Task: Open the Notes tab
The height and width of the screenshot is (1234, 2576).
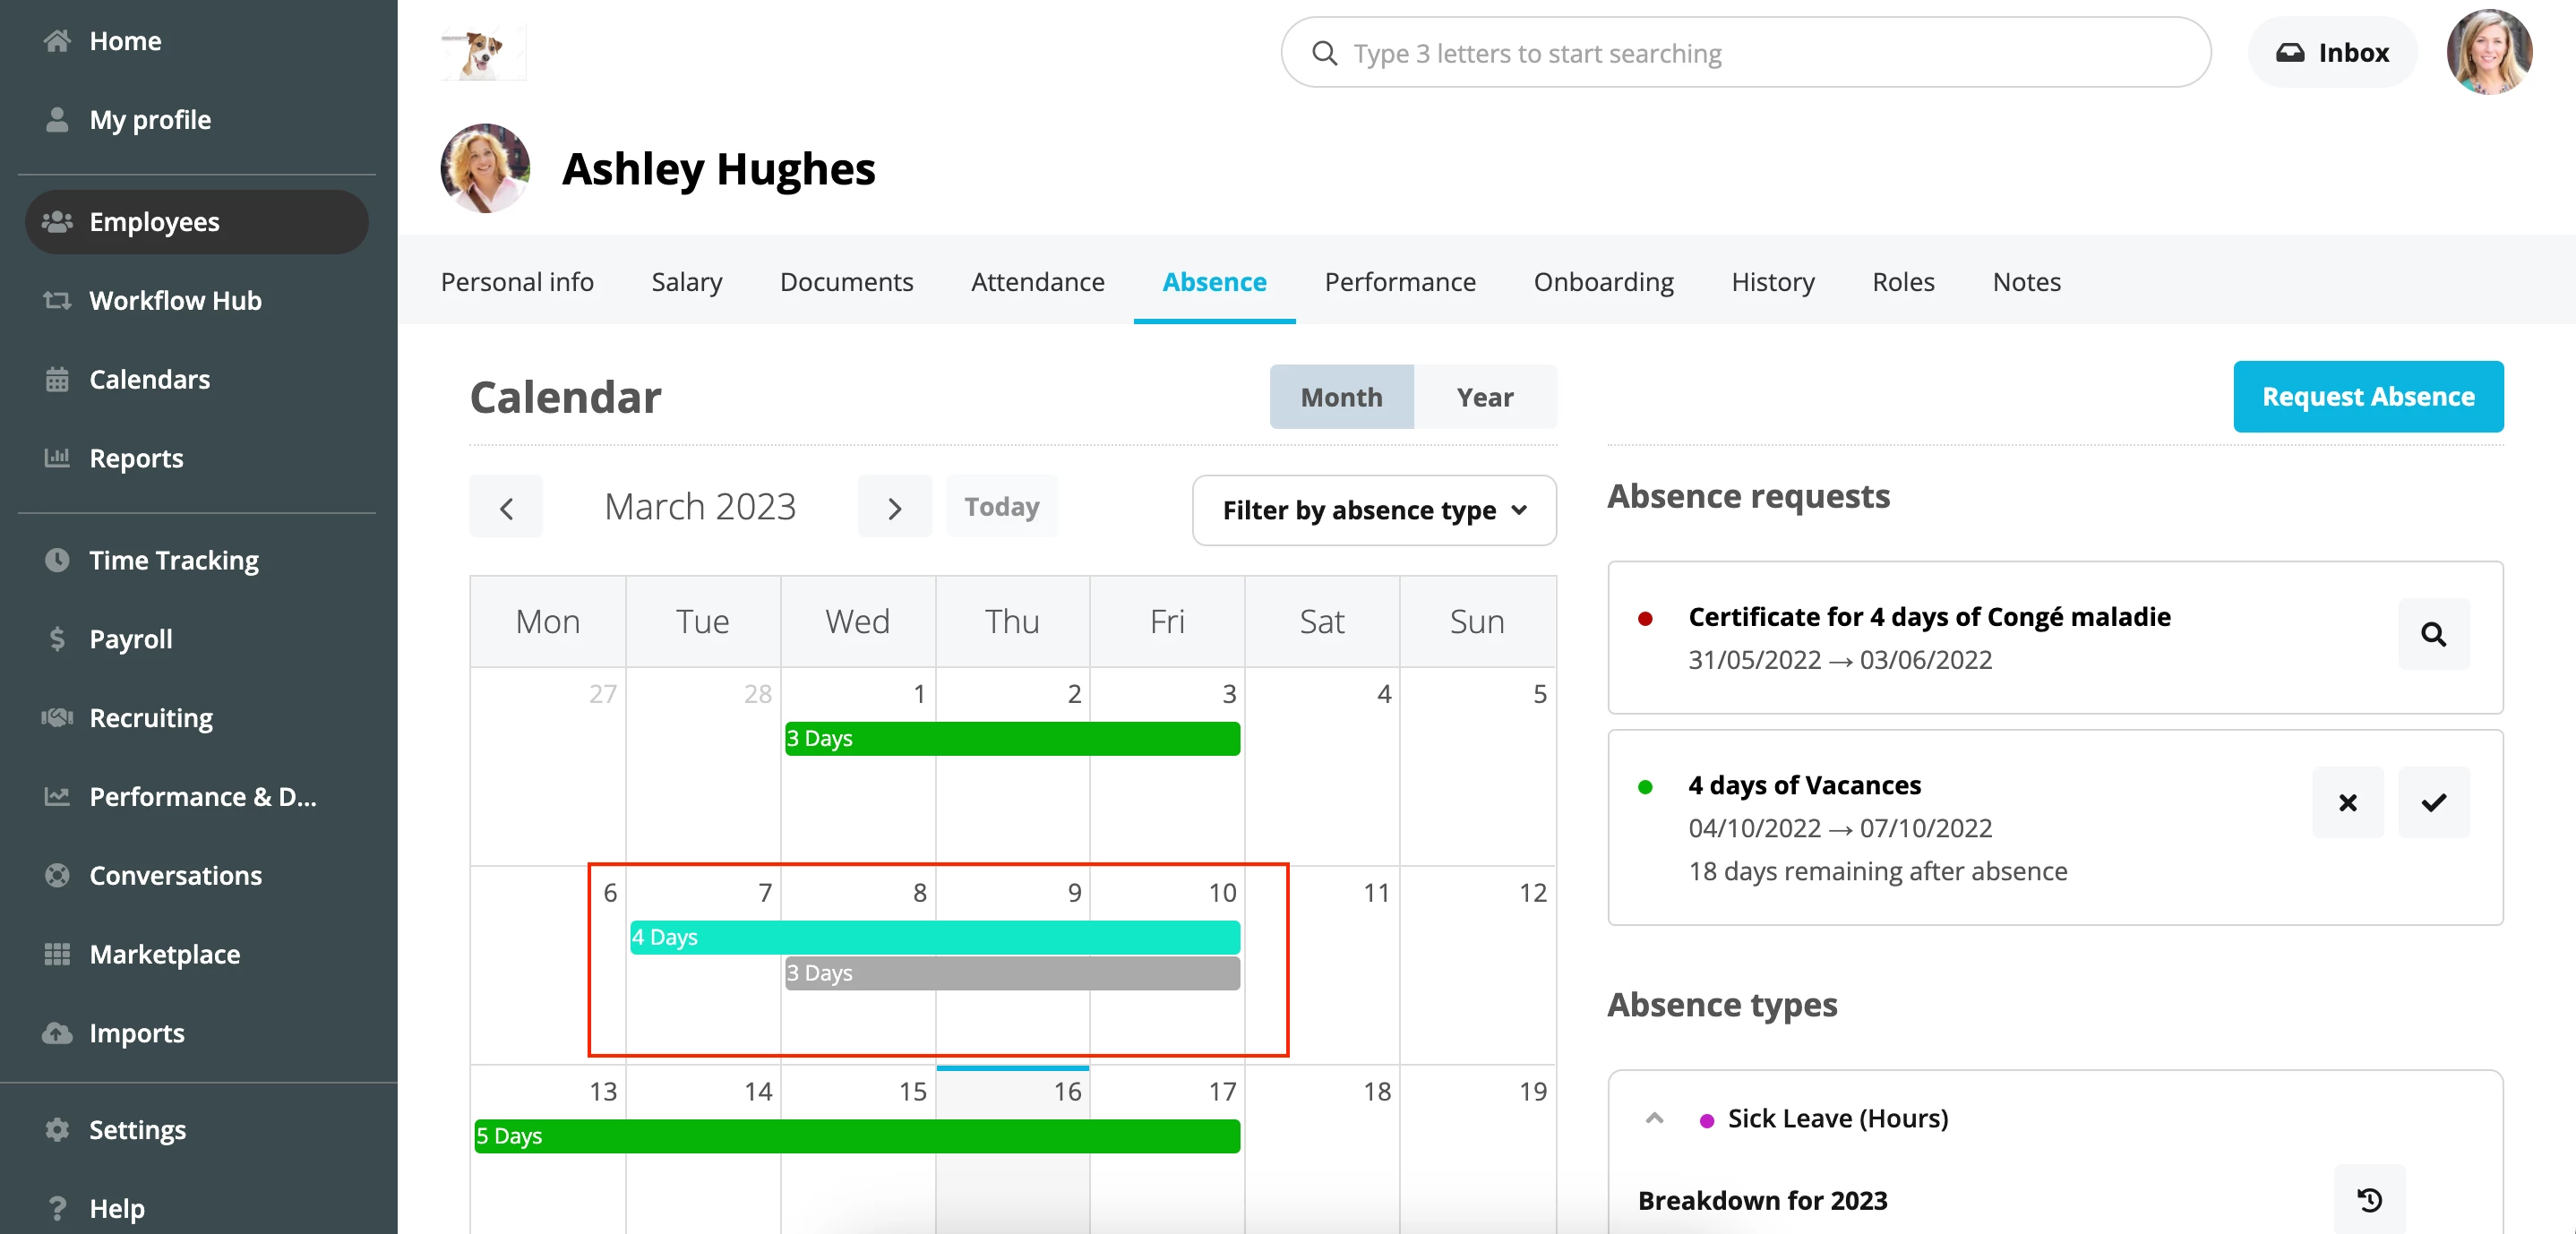Action: pyautogui.click(x=2026, y=283)
